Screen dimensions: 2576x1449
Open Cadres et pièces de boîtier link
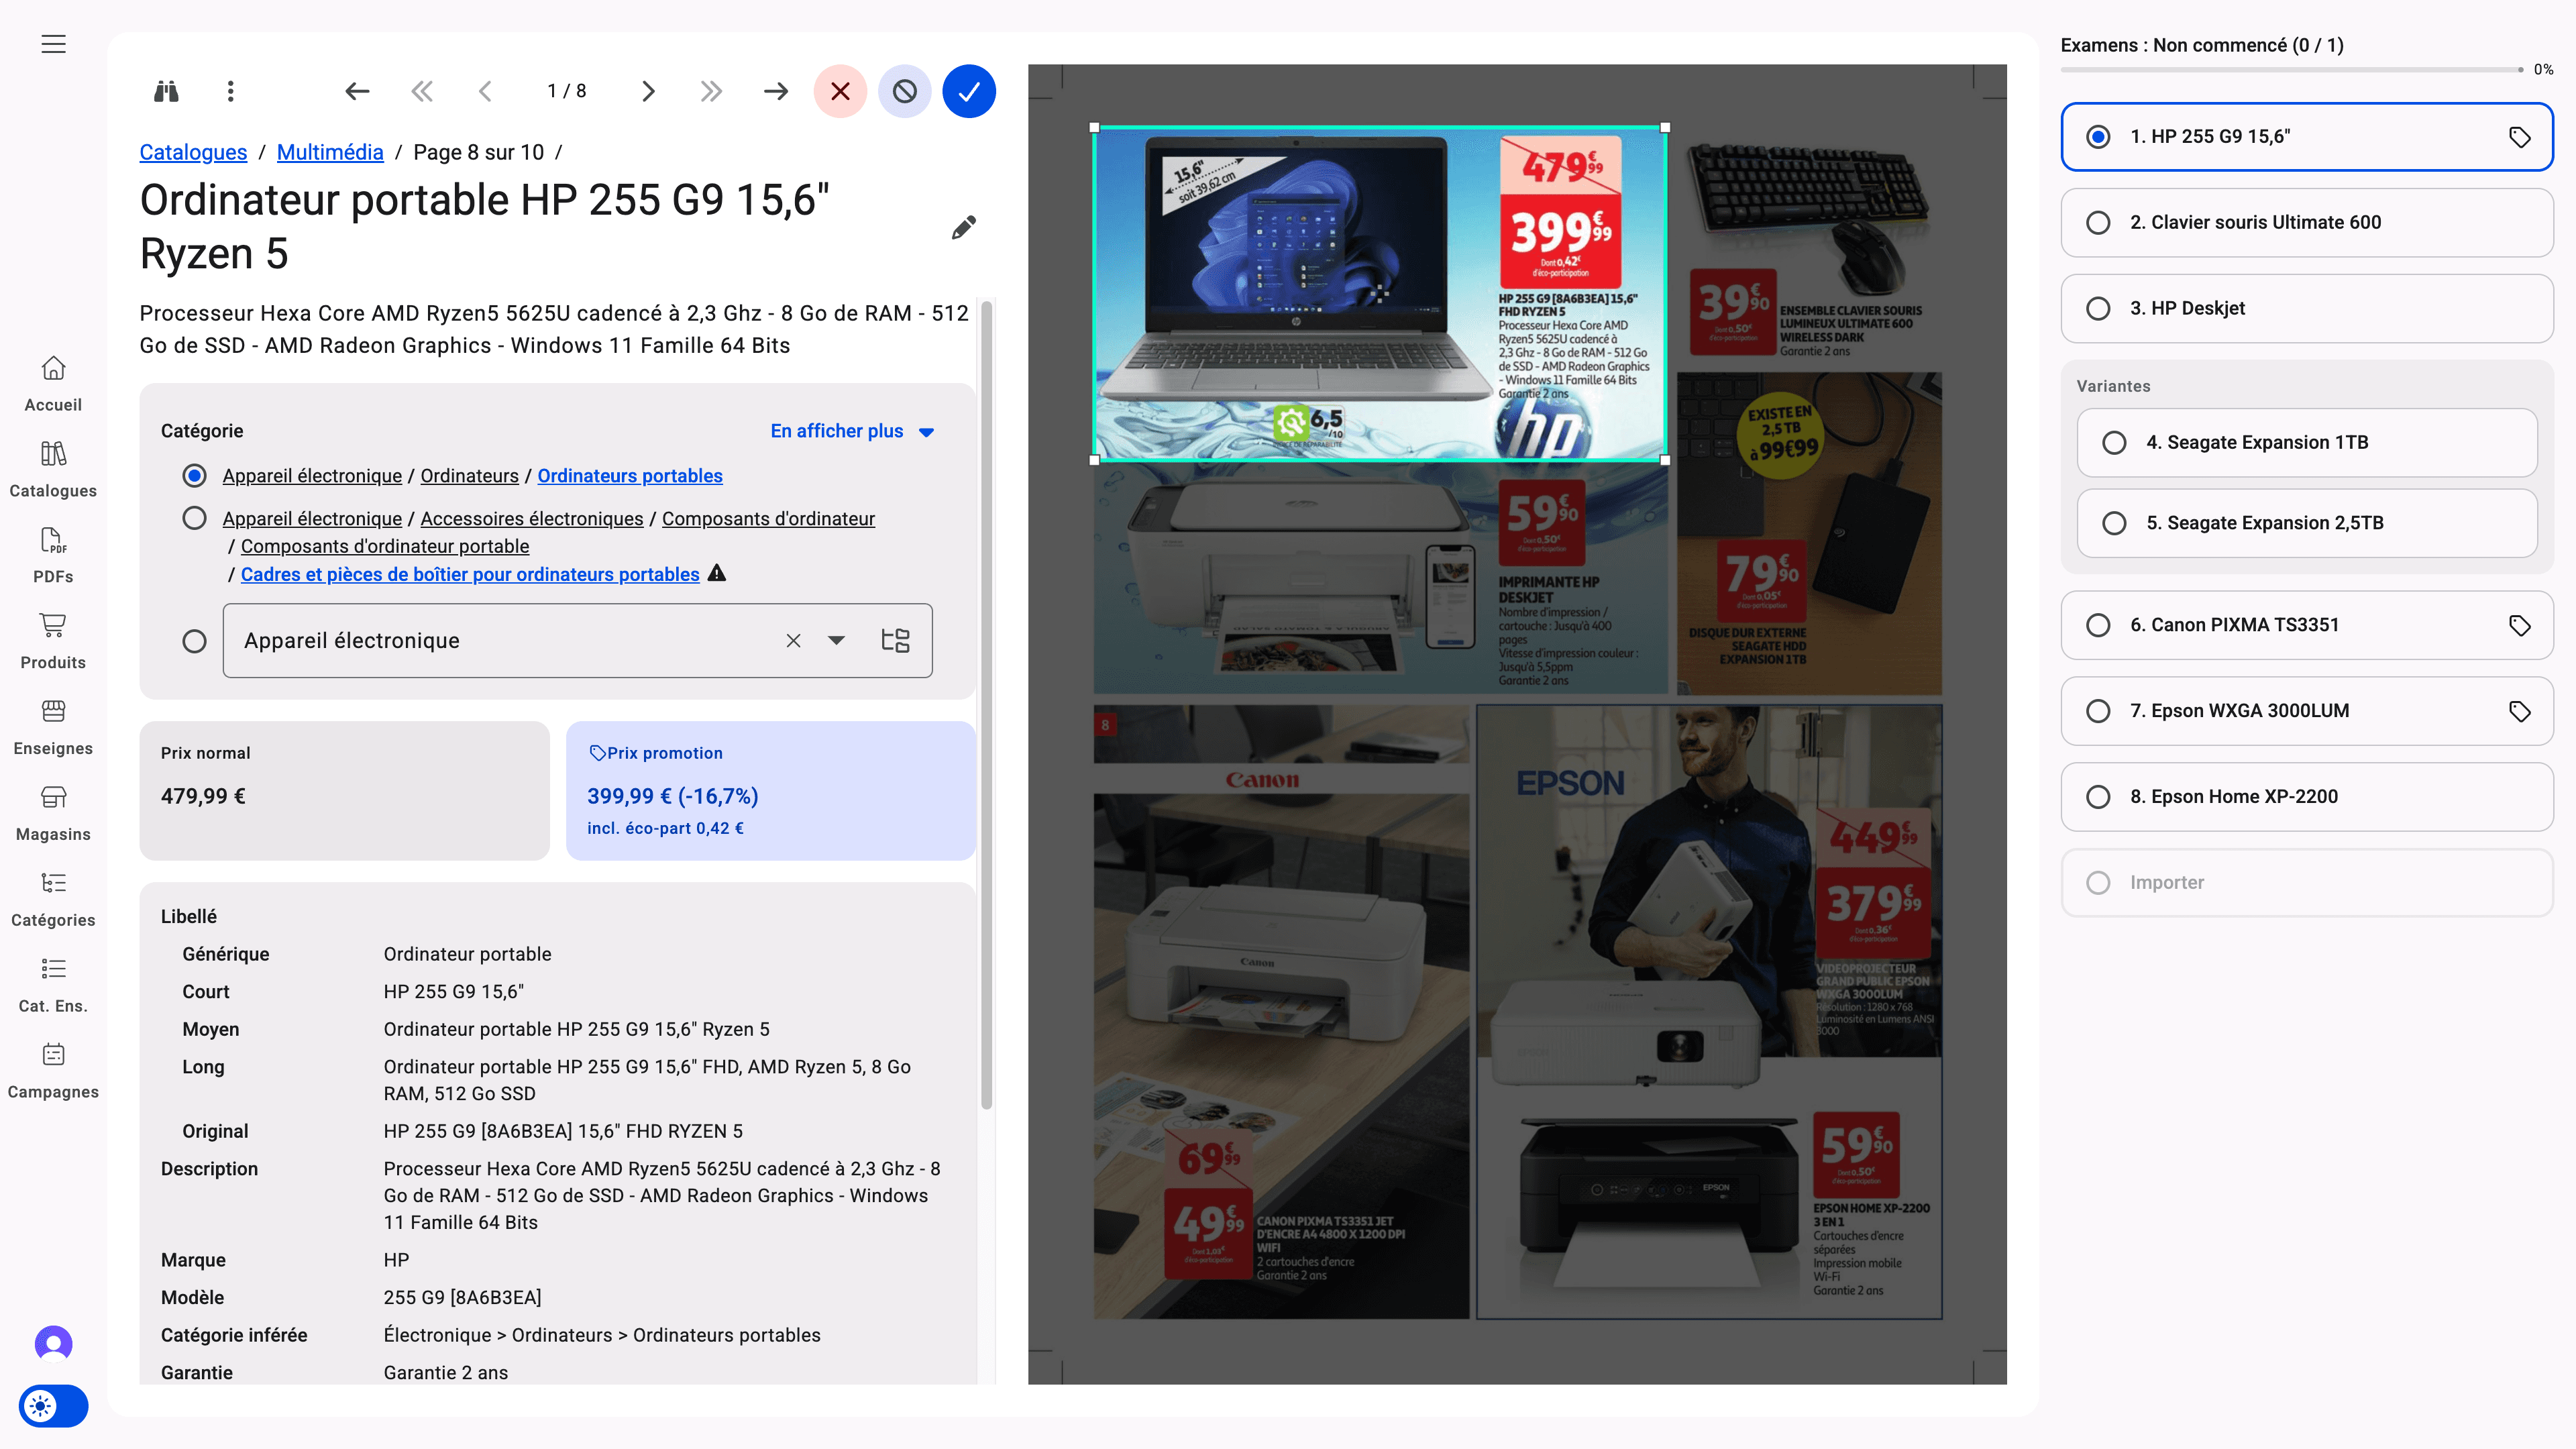(470, 575)
